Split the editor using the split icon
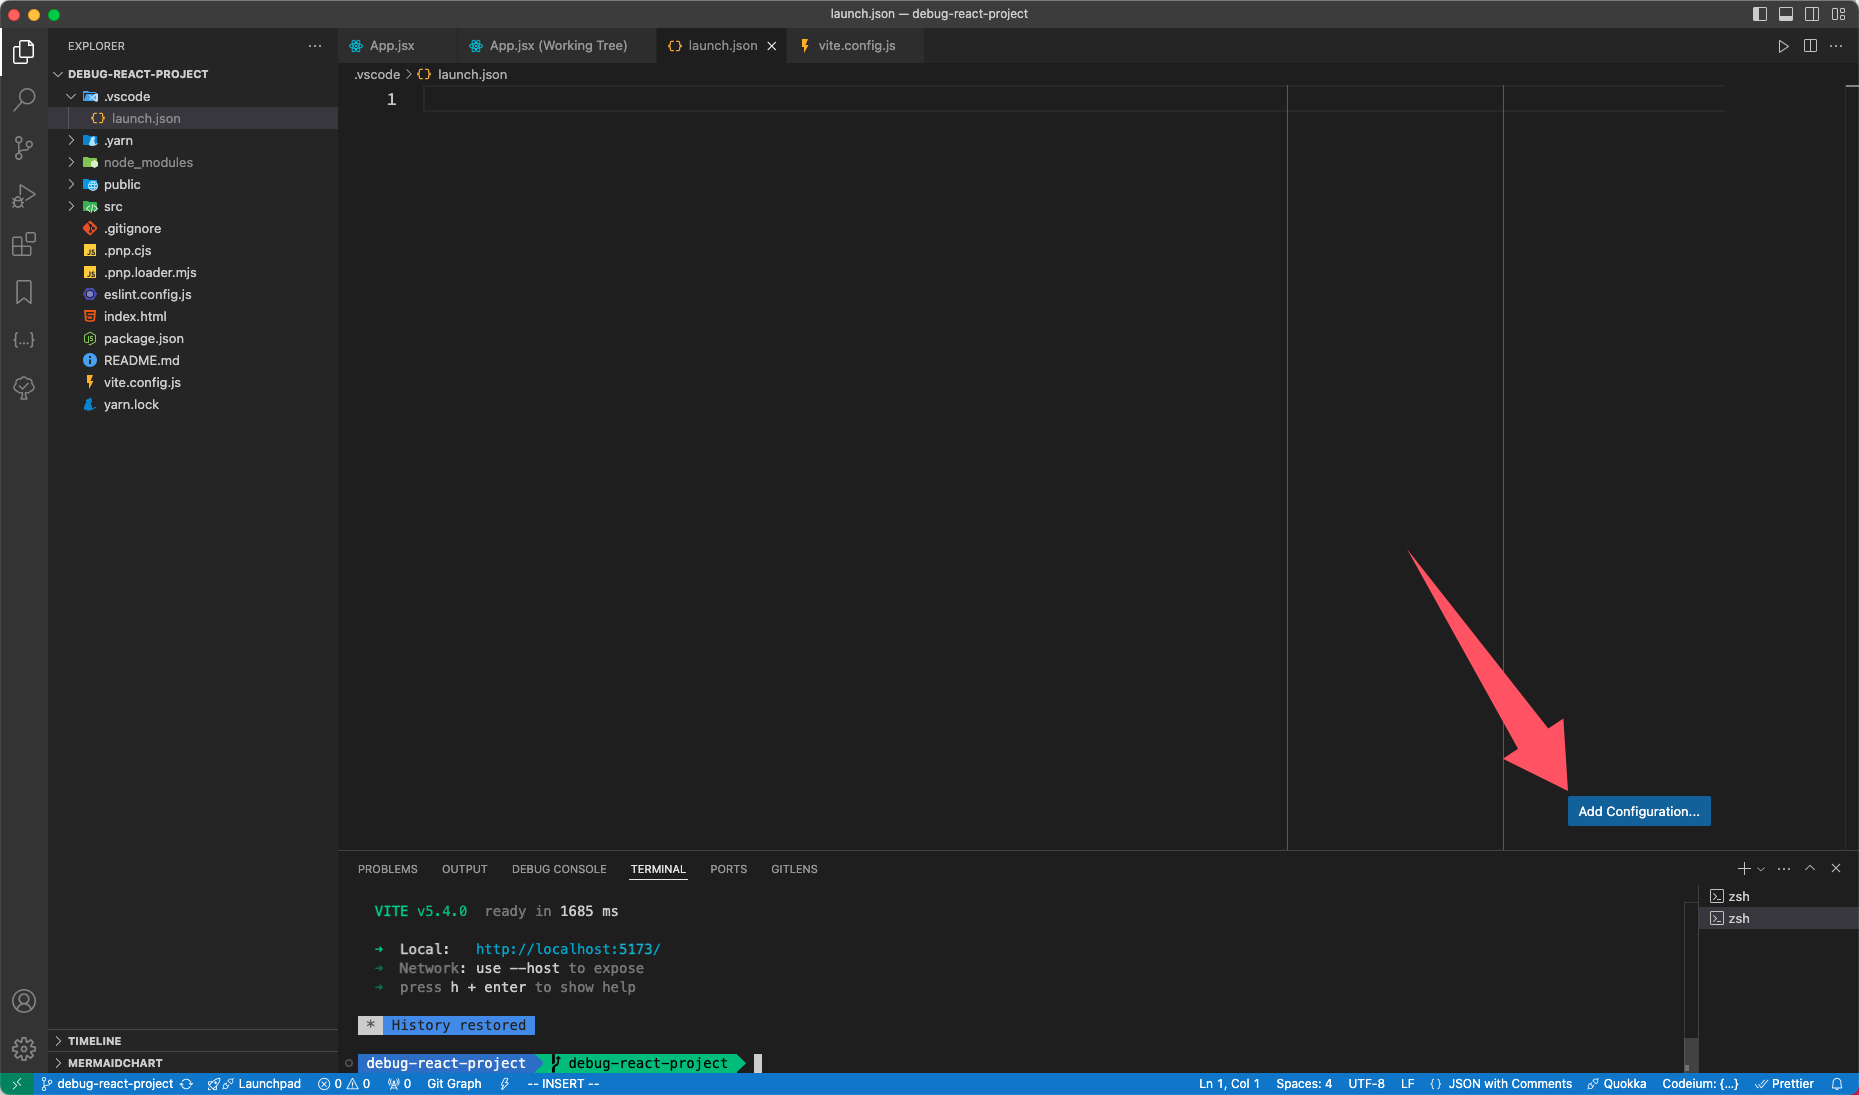This screenshot has width=1859, height=1095. coord(1810,45)
